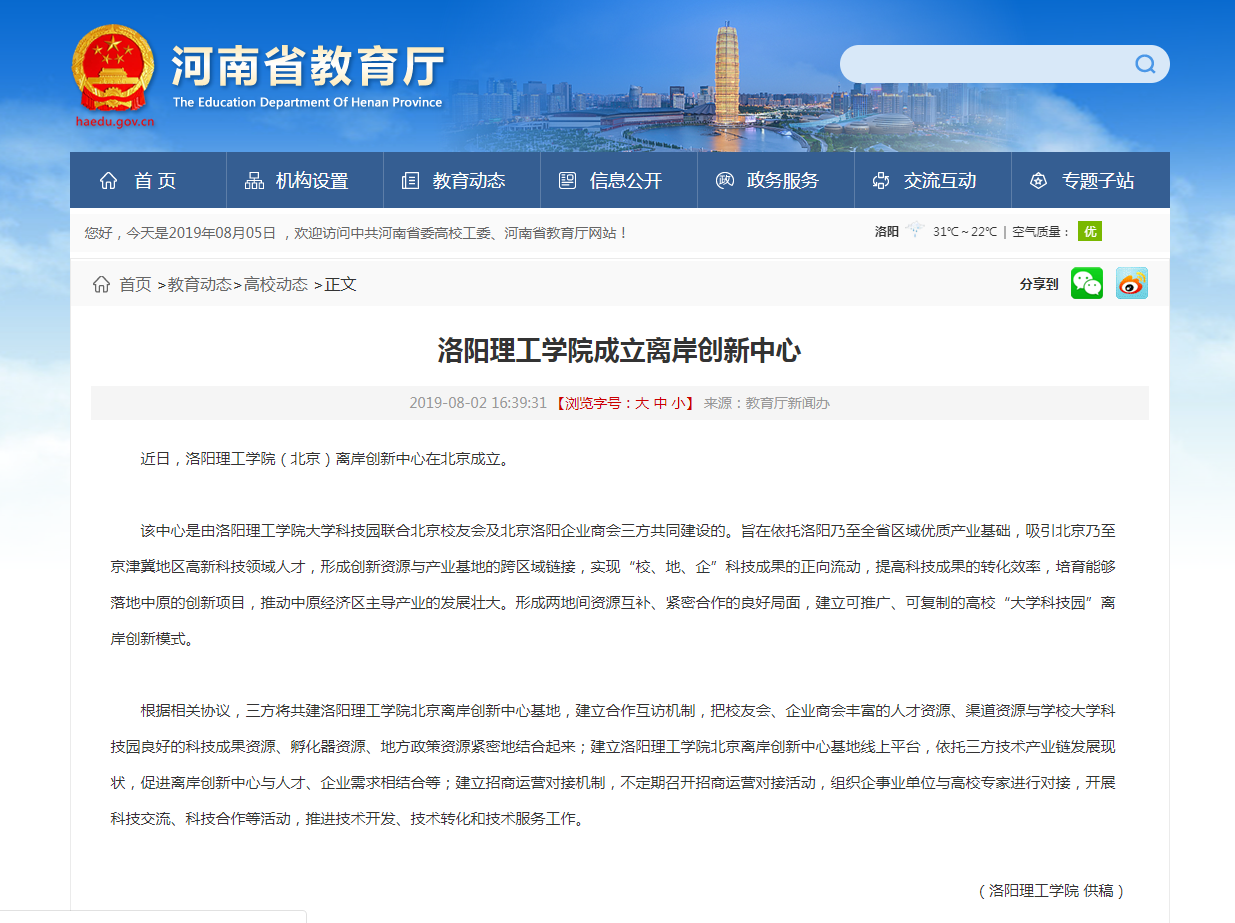Share article via WeChat icon
Screen dimensions: 1235x923
point(1087,284)
